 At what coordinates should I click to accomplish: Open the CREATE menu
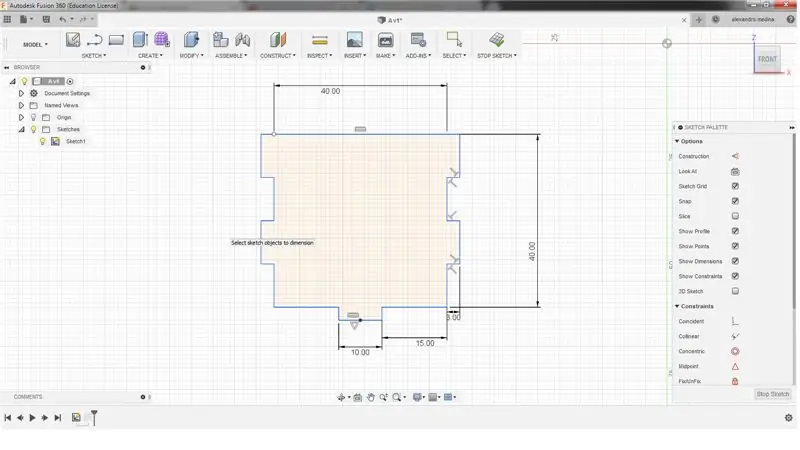tap(150, 56)
